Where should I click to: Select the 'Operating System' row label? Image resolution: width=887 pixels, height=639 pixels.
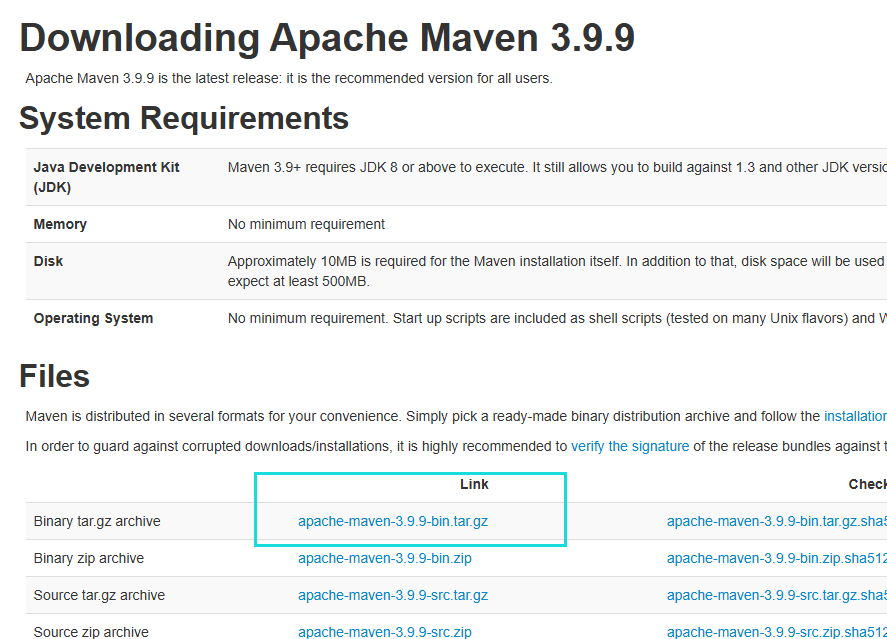click(93, 318)
